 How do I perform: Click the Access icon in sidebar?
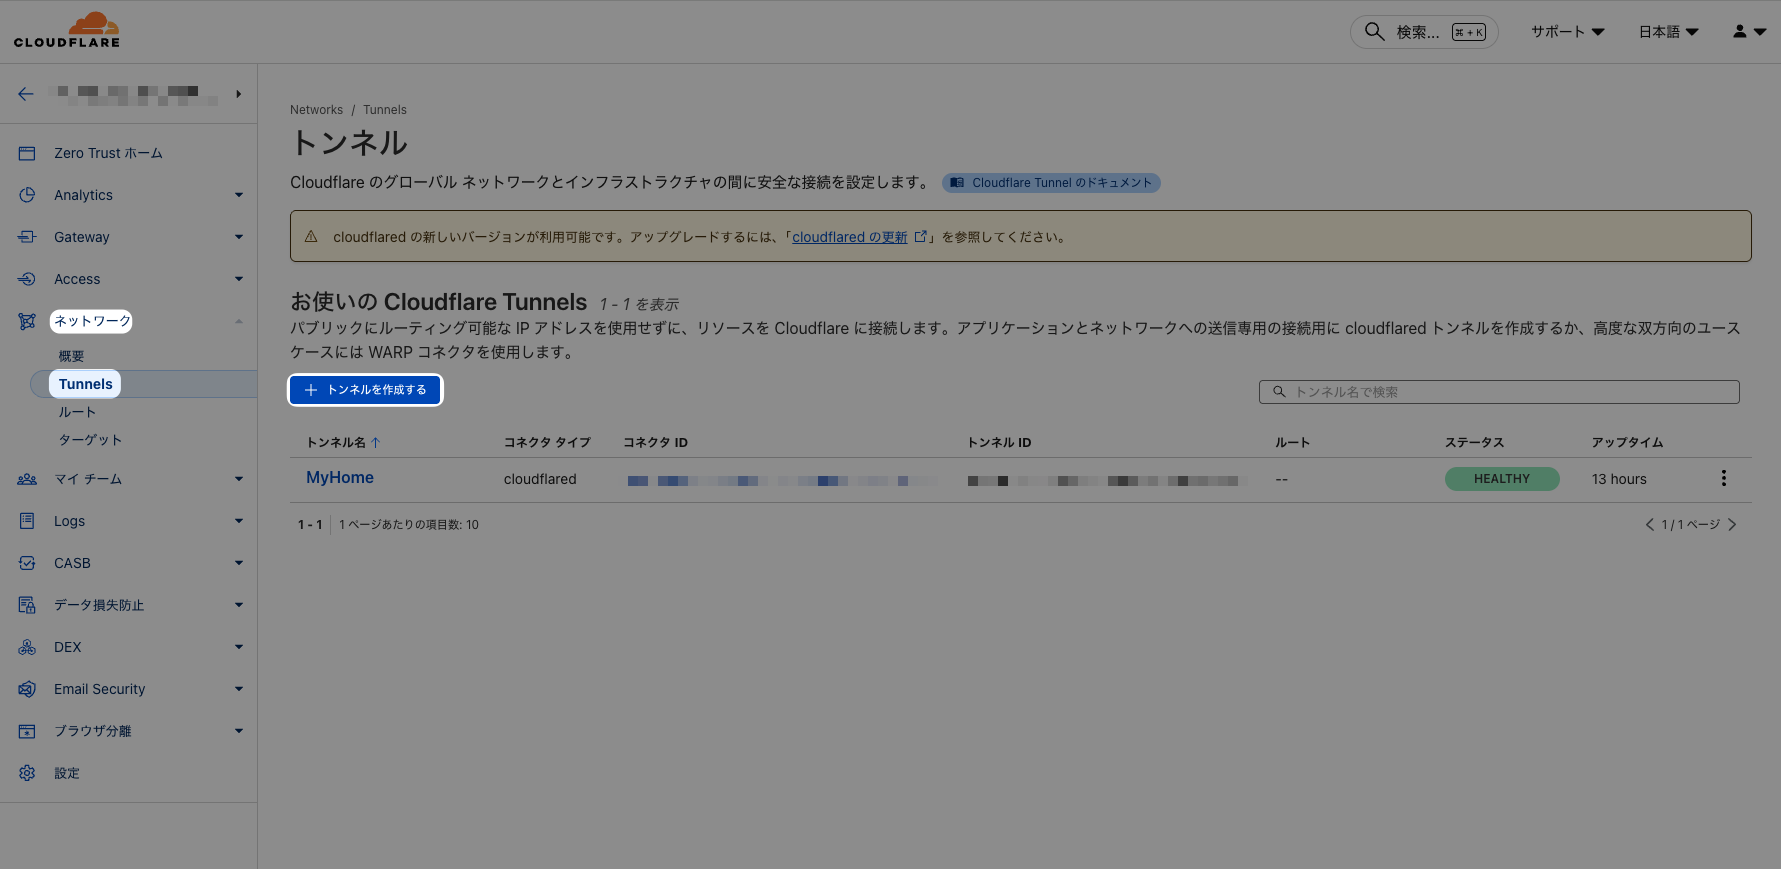tap(27, 279)
